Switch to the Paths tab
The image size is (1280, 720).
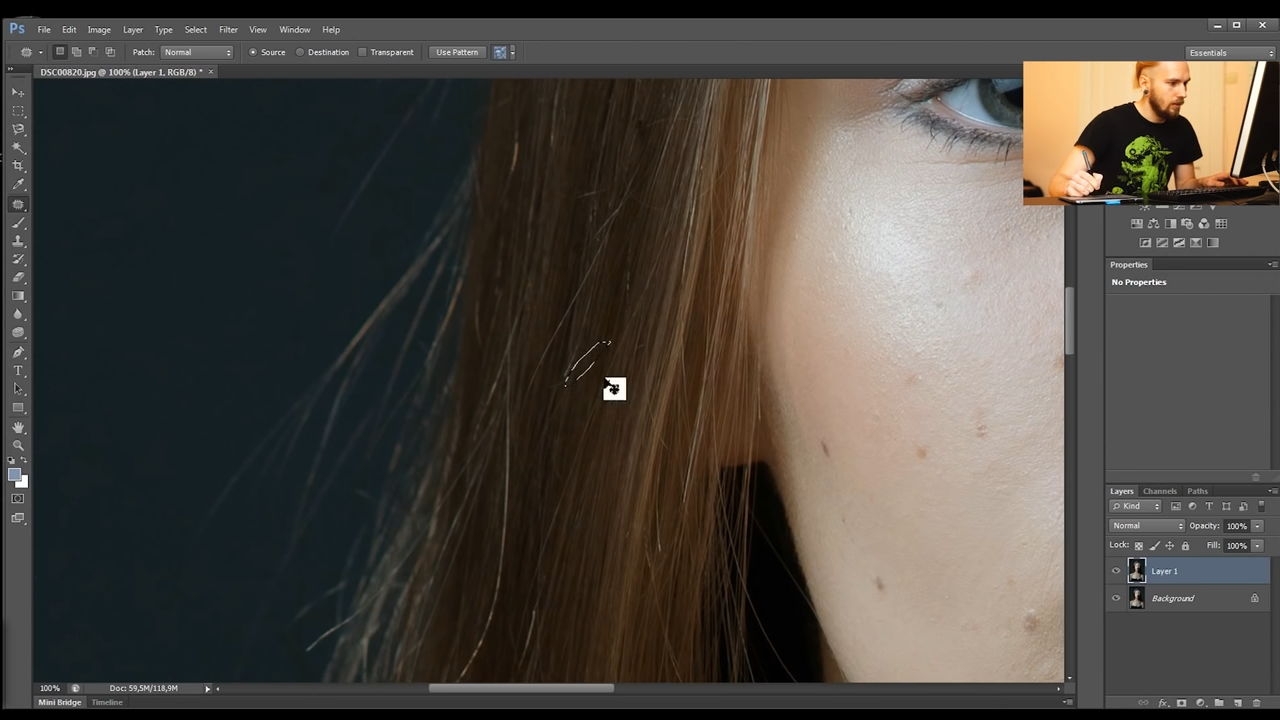point(1197,491)
